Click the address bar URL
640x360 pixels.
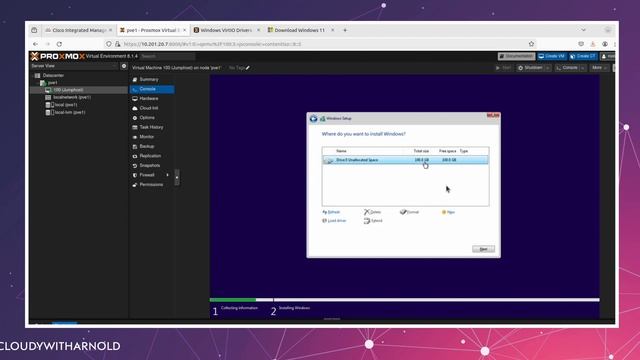[x=212, y=44]
